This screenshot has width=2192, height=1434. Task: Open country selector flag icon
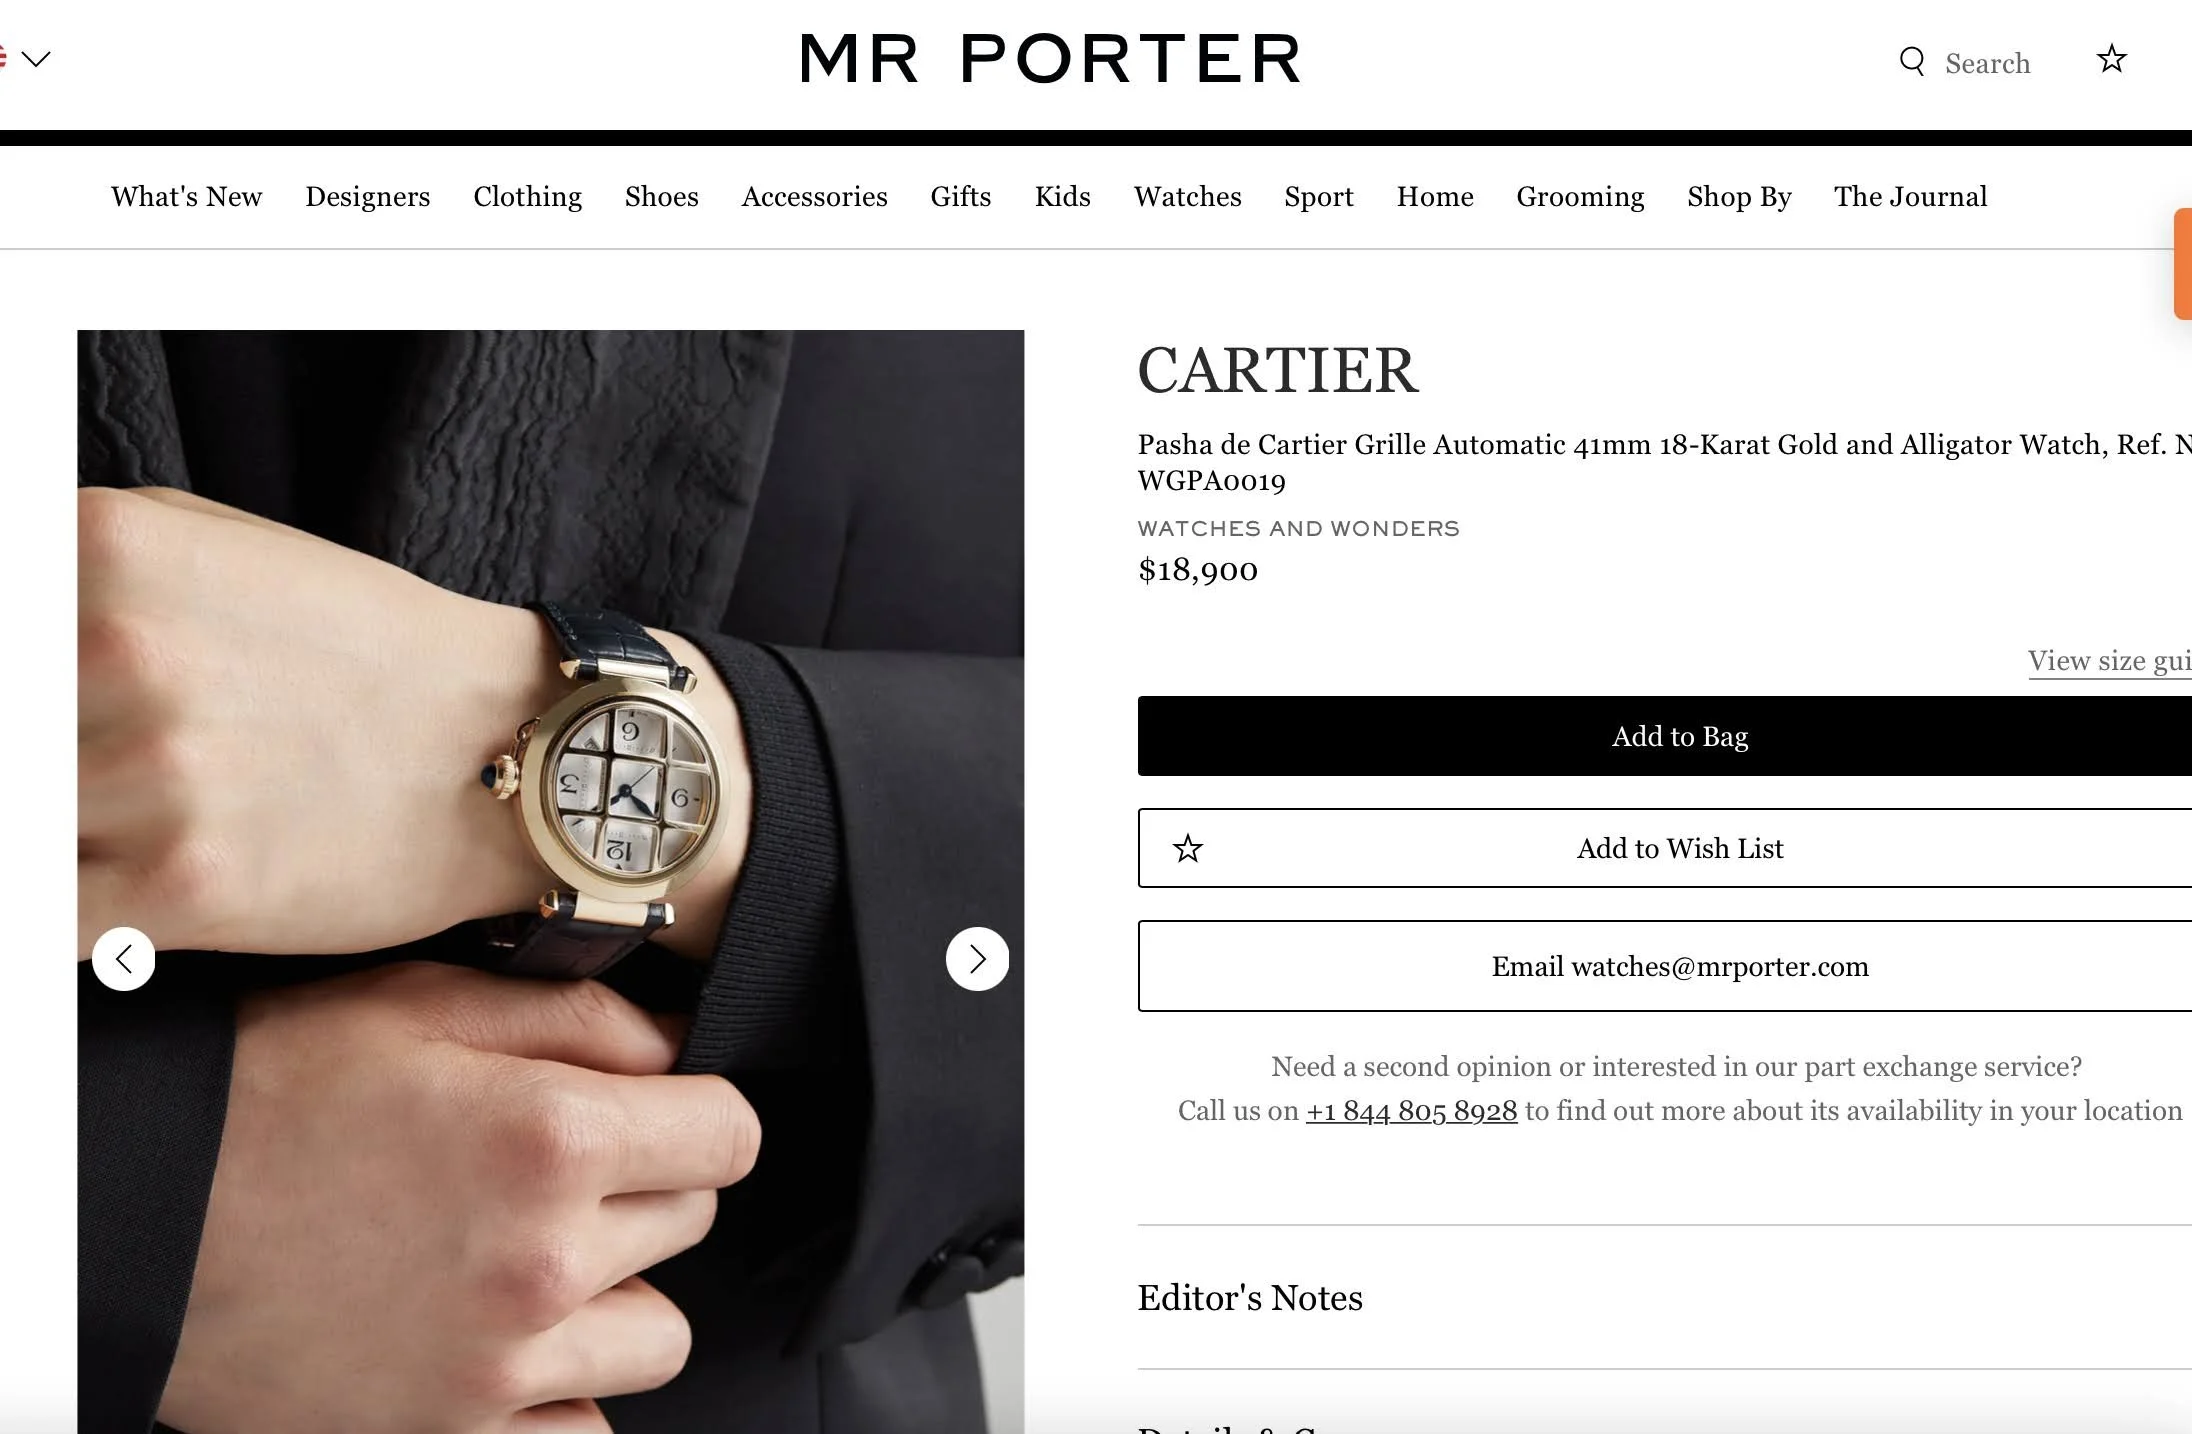click(3, 58)
